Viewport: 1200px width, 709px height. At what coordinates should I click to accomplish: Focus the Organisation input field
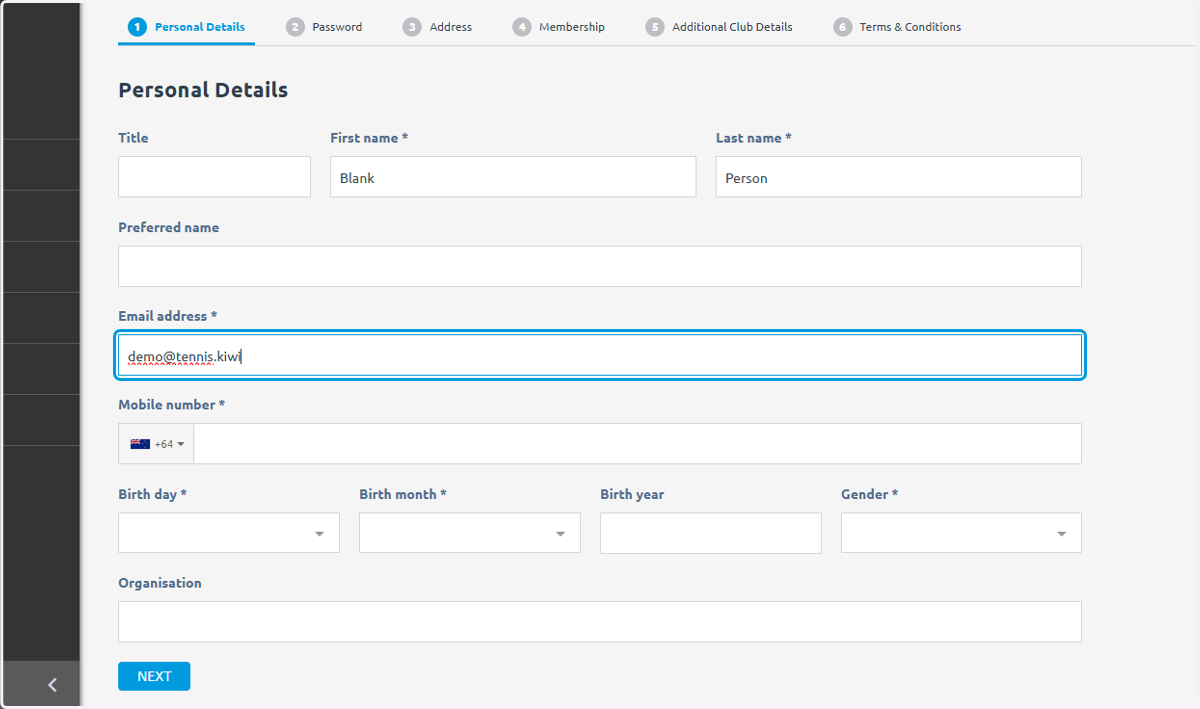coord(600,622)
